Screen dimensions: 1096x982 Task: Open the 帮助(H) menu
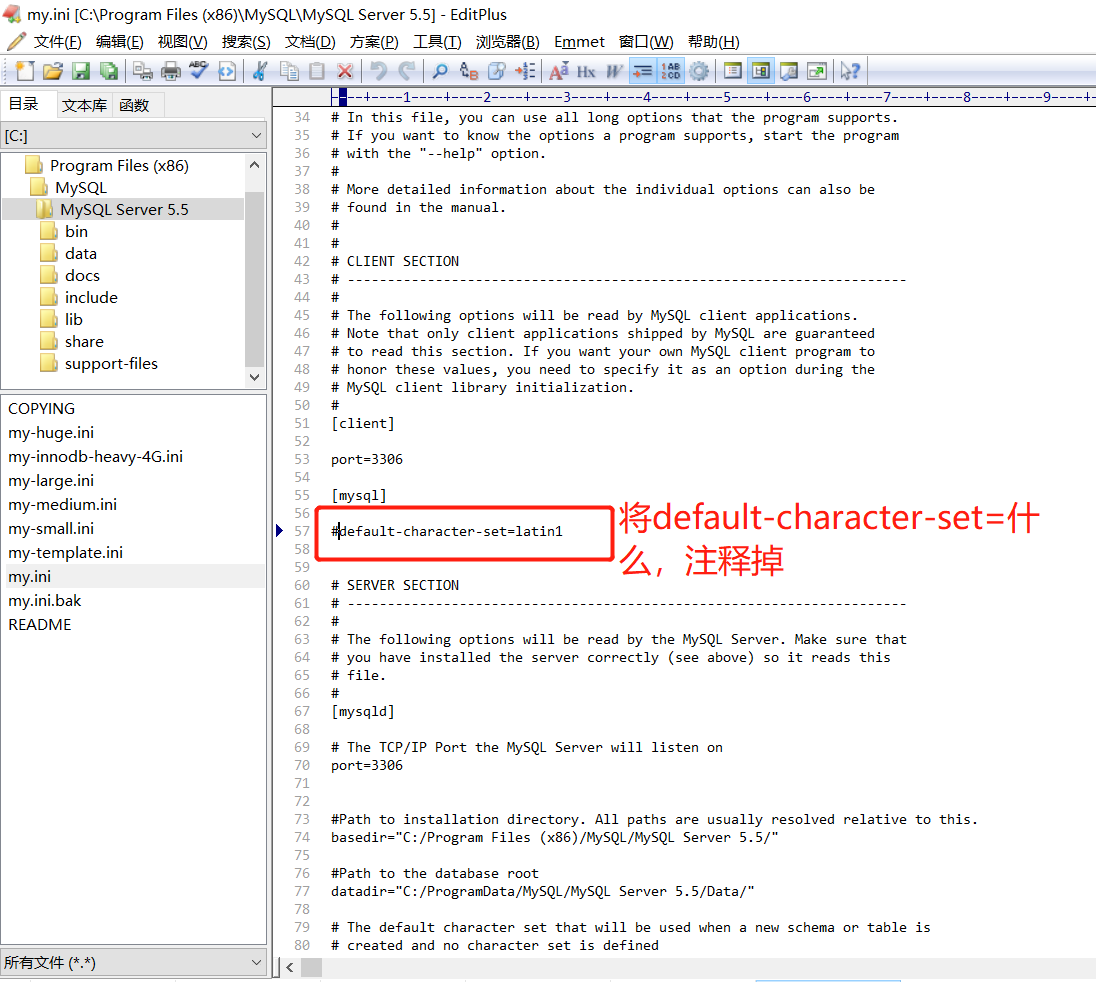tap(713, 42)
